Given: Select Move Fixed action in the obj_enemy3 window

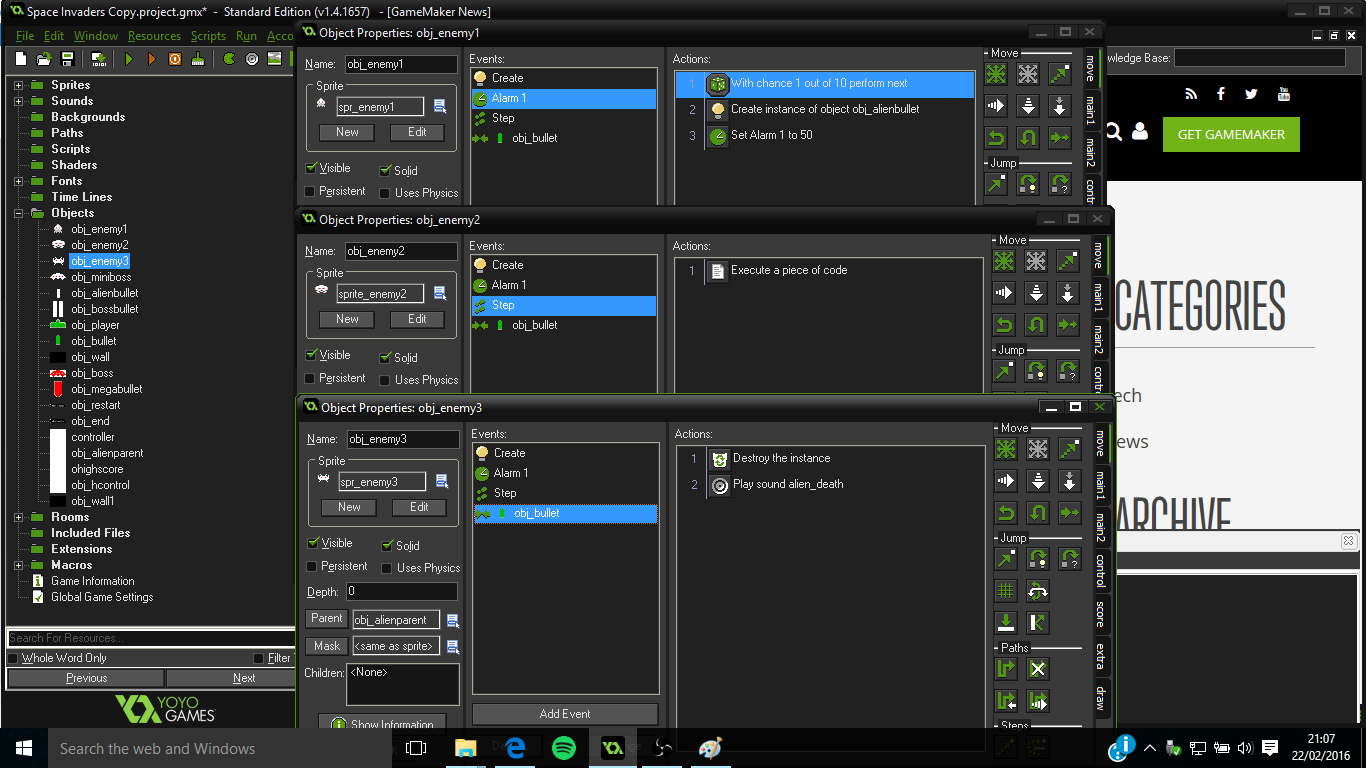Looking at the screenshot, I should [x=1006, y=449].
